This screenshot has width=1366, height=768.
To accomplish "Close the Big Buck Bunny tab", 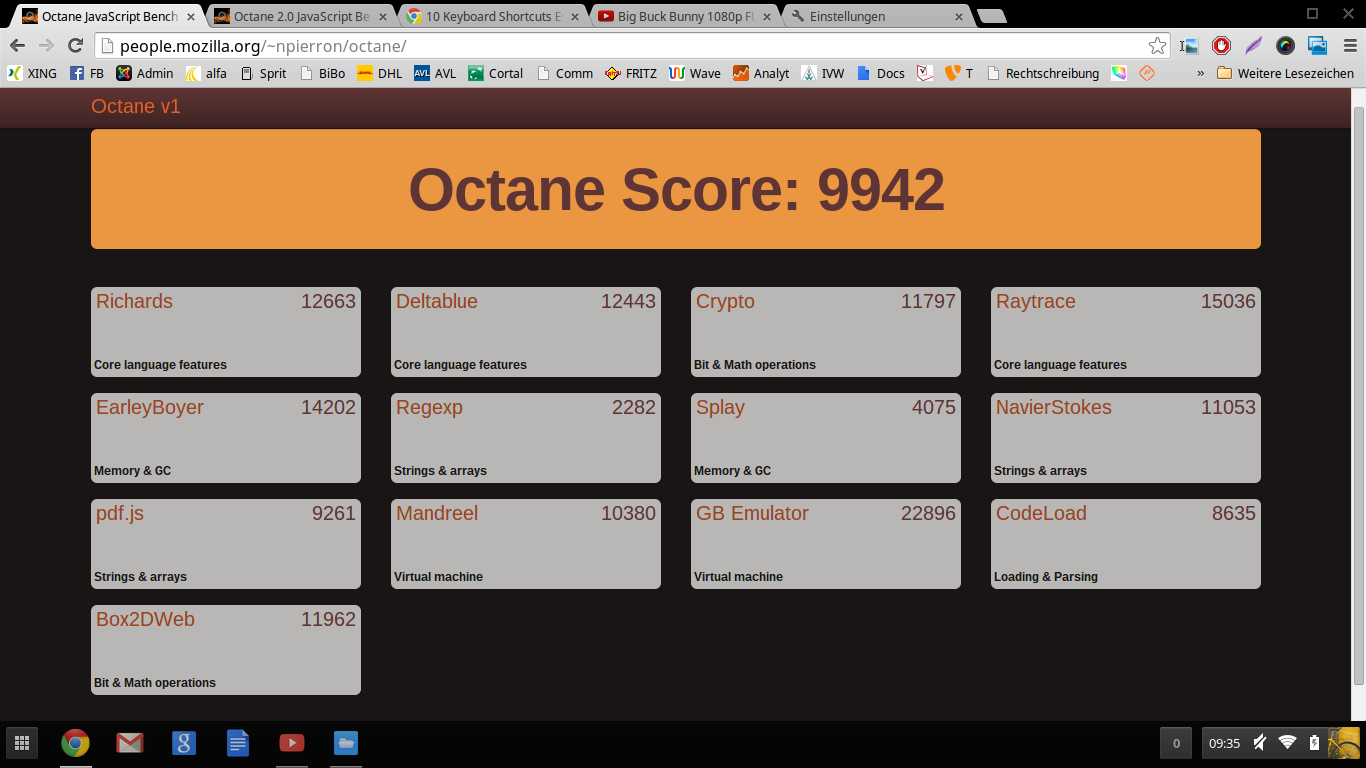I will click(767, 17).
